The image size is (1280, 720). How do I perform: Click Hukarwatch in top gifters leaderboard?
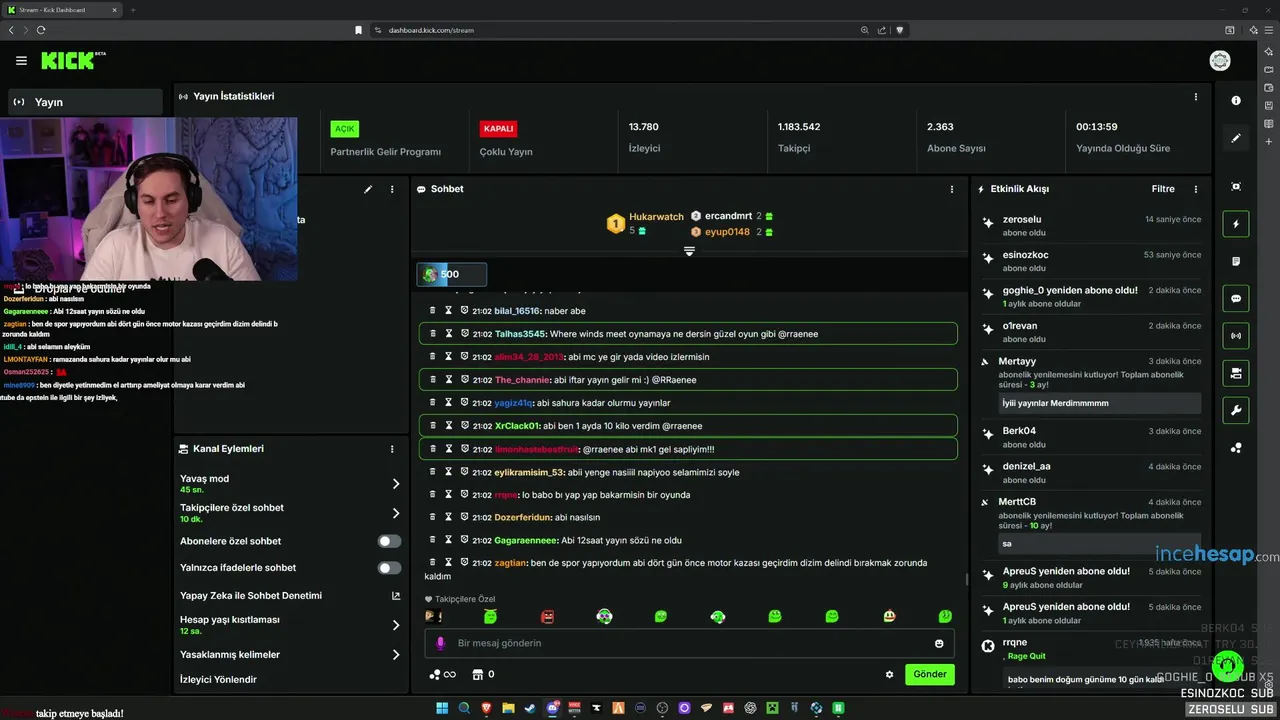coord(656,217)
